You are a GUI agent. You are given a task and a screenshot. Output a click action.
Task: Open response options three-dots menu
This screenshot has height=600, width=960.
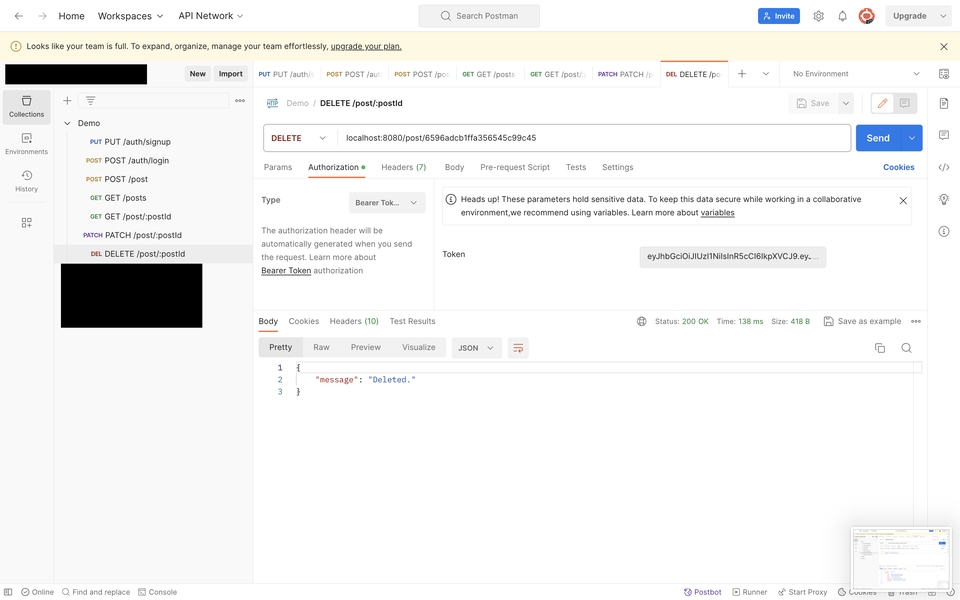[x=916, y=321]
